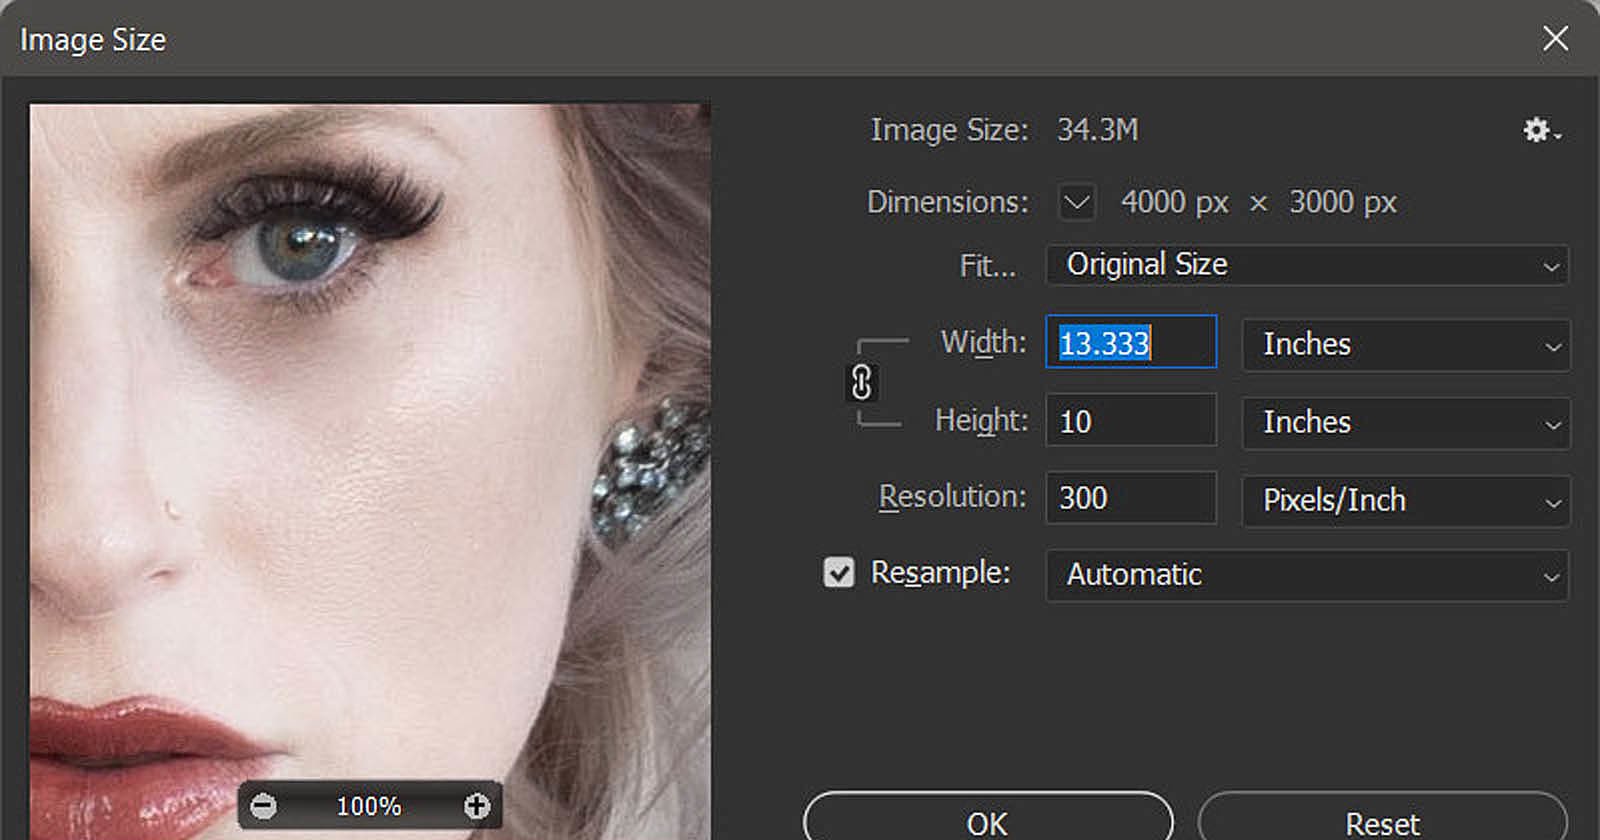Click the 34.3M image size value

tap(1098, 130)
